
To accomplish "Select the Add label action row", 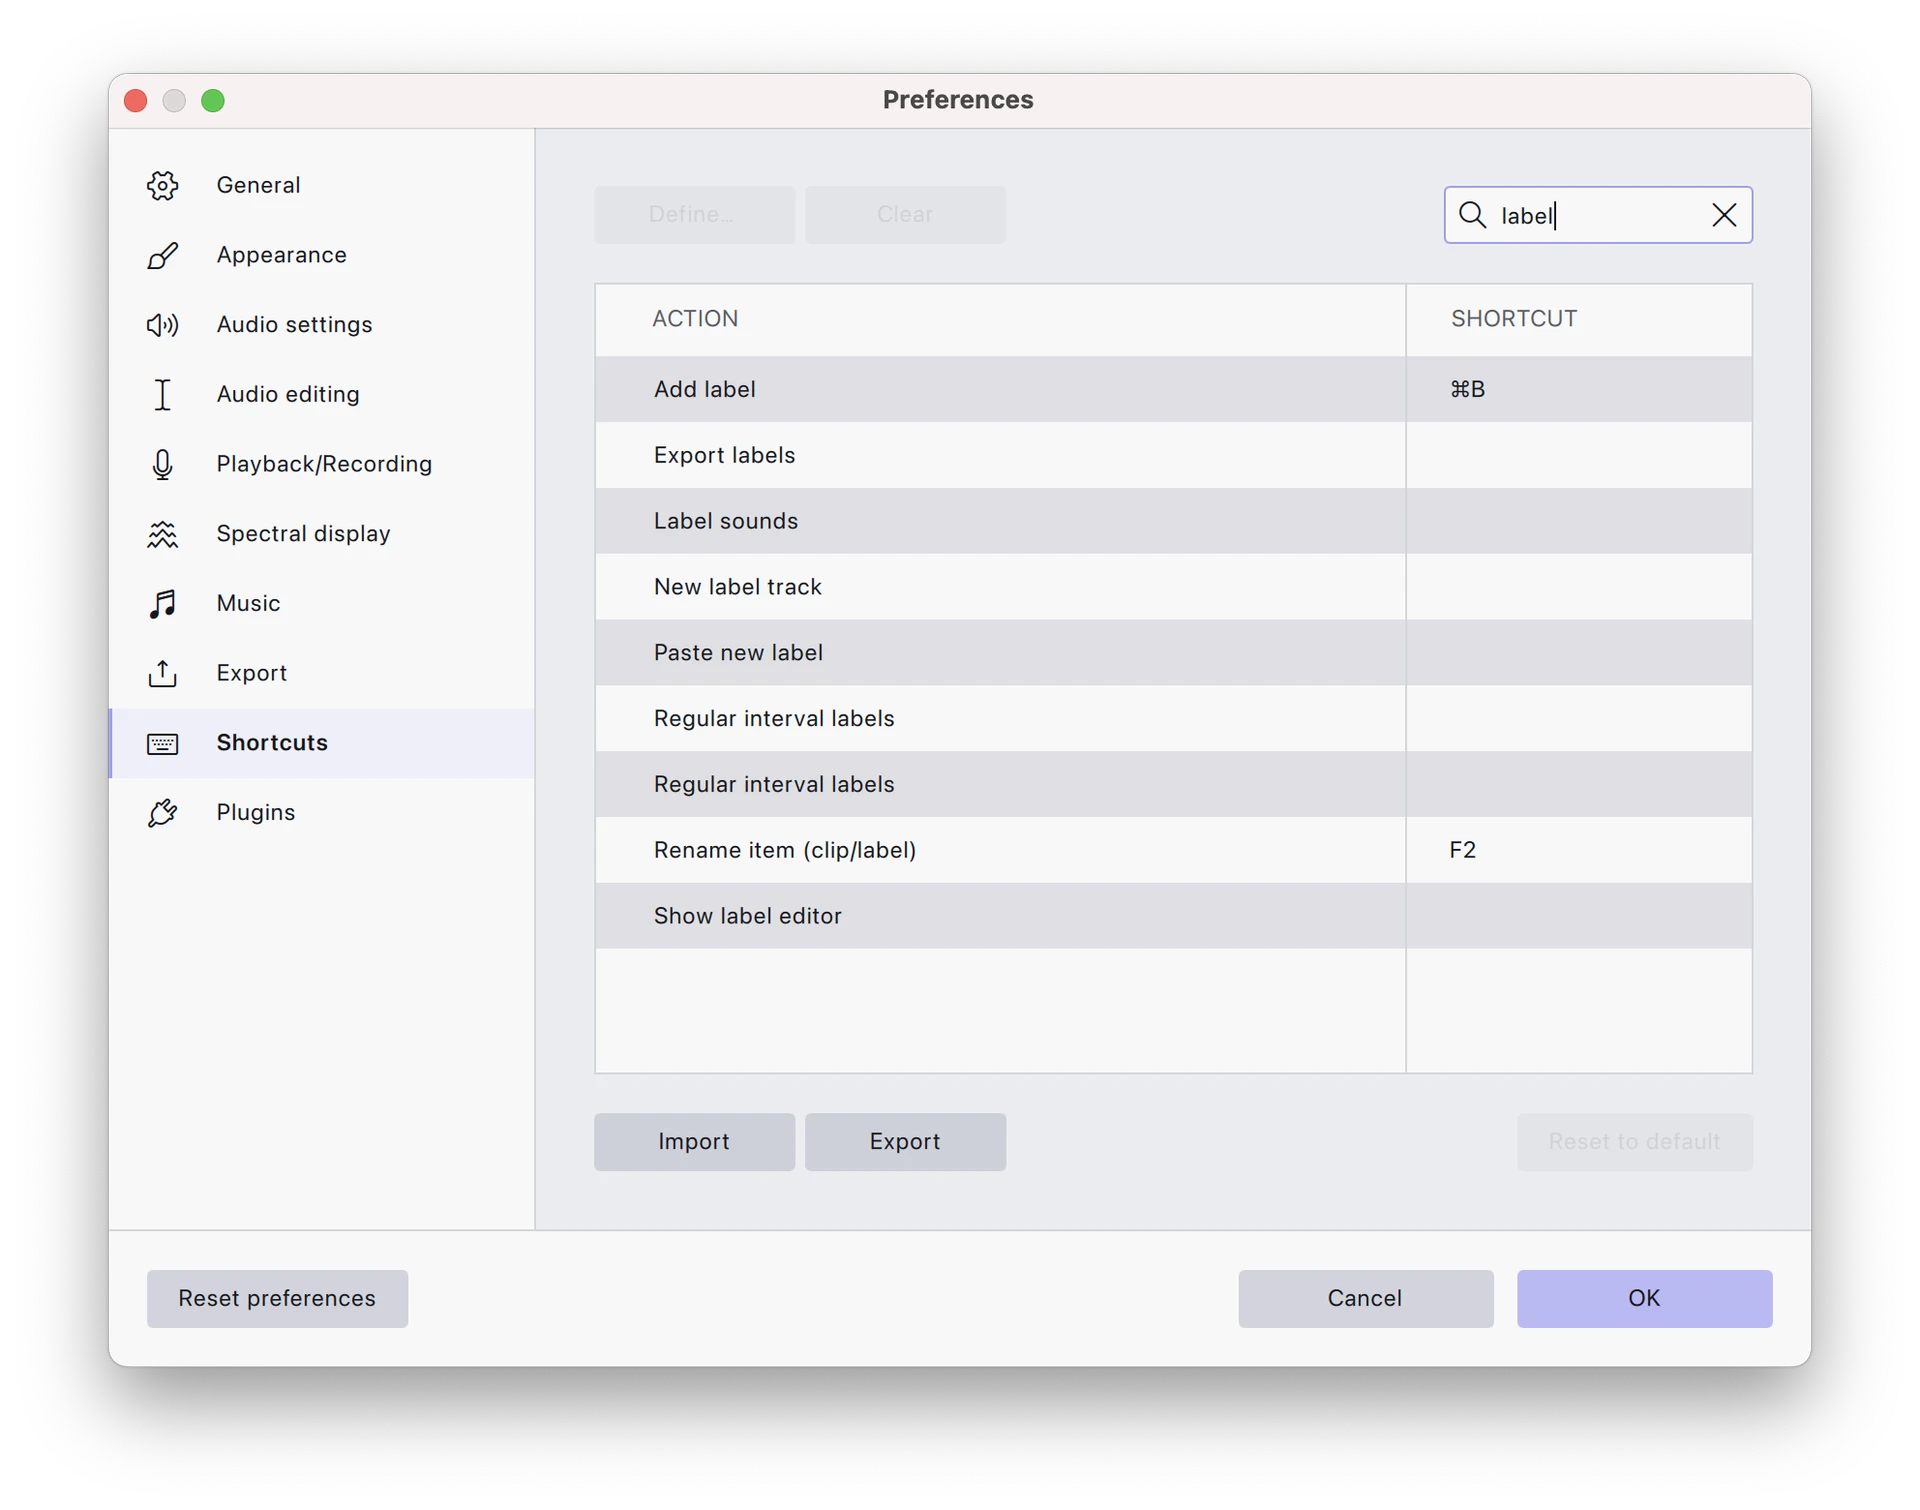I will point(1173,389).
